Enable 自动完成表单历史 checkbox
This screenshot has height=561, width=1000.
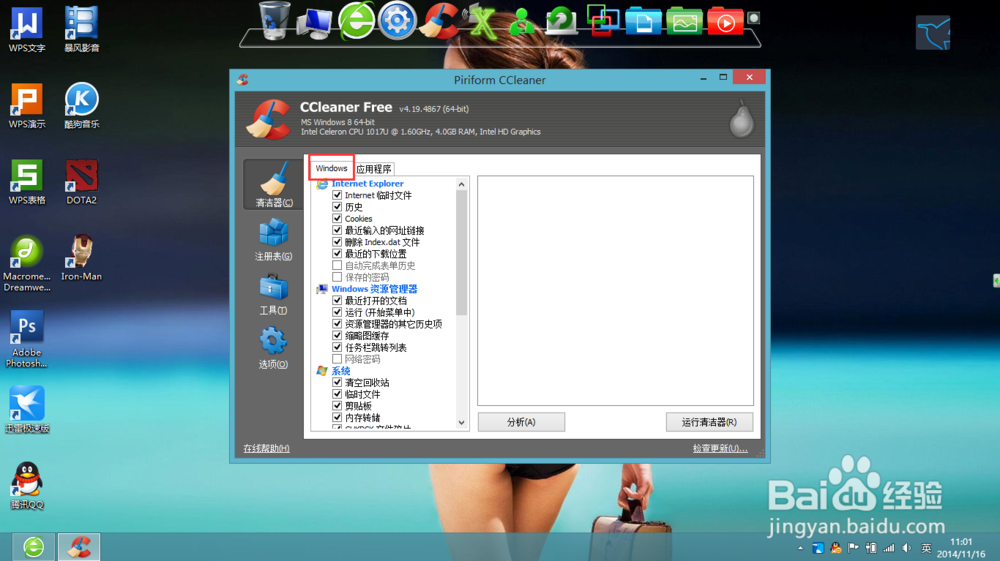click(337, 265)
